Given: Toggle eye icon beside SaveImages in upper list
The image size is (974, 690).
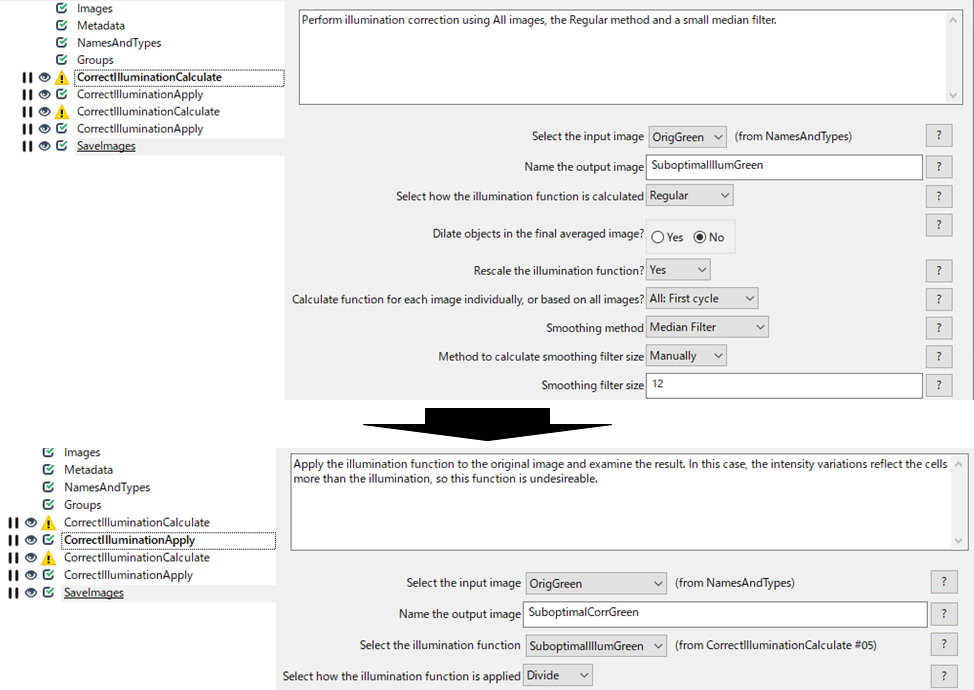Looking at the screenshot, I should coord(44,146).
